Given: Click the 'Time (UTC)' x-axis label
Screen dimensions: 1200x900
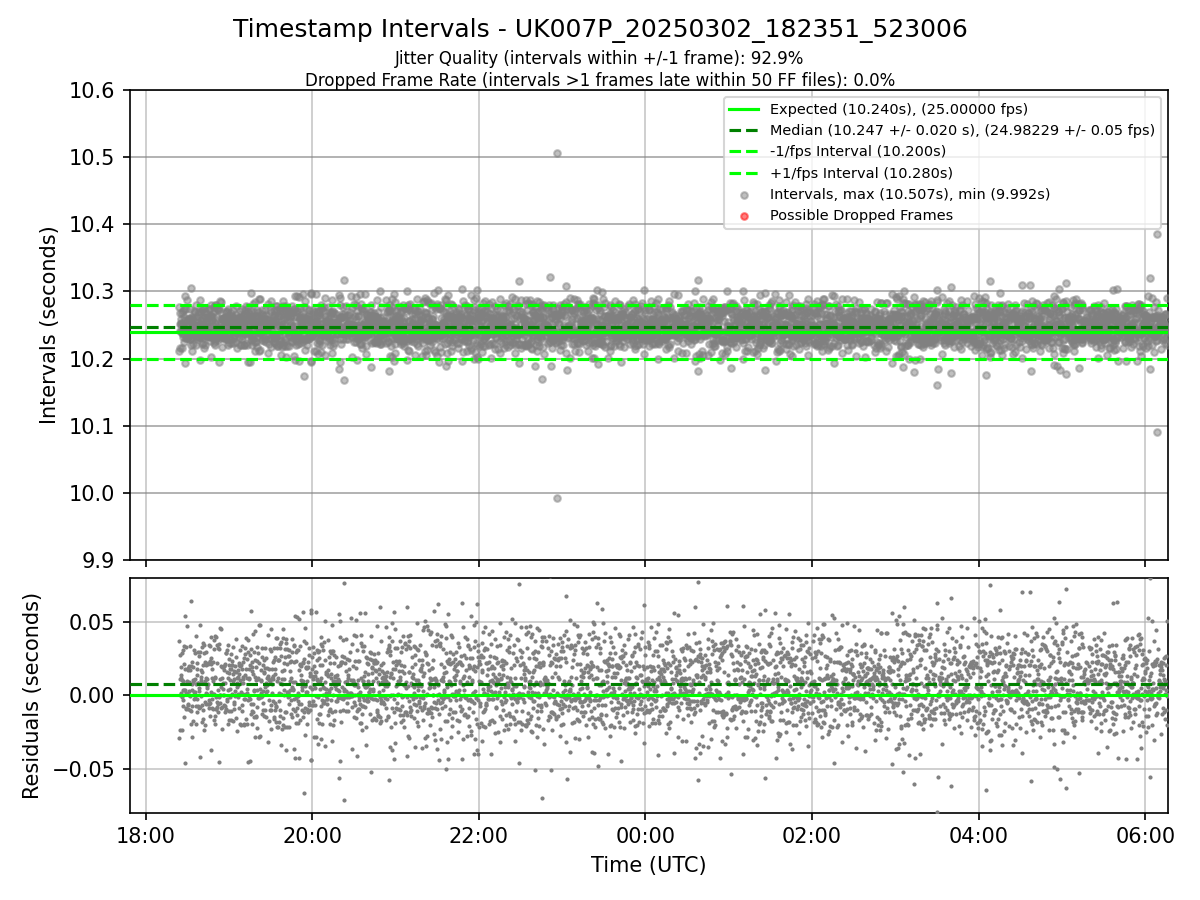Looking at the screenshot, I should (x=648, y=865).
